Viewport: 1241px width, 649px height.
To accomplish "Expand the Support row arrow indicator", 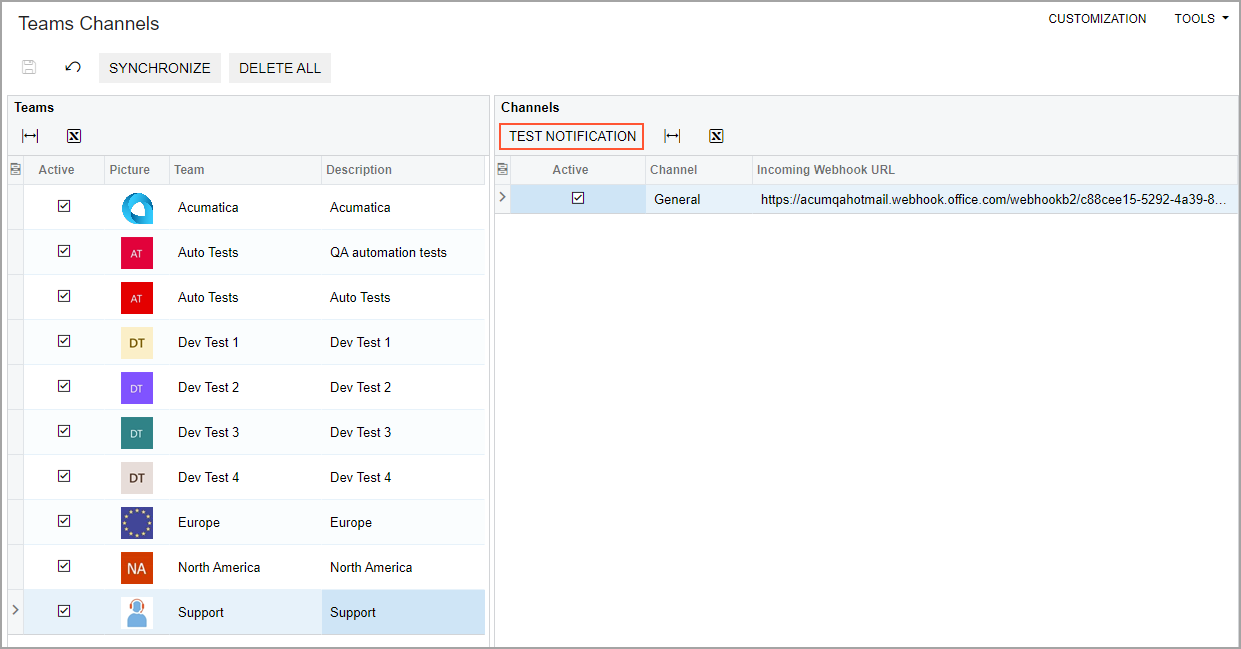I will pyautogui.click(x=14, y=609).
